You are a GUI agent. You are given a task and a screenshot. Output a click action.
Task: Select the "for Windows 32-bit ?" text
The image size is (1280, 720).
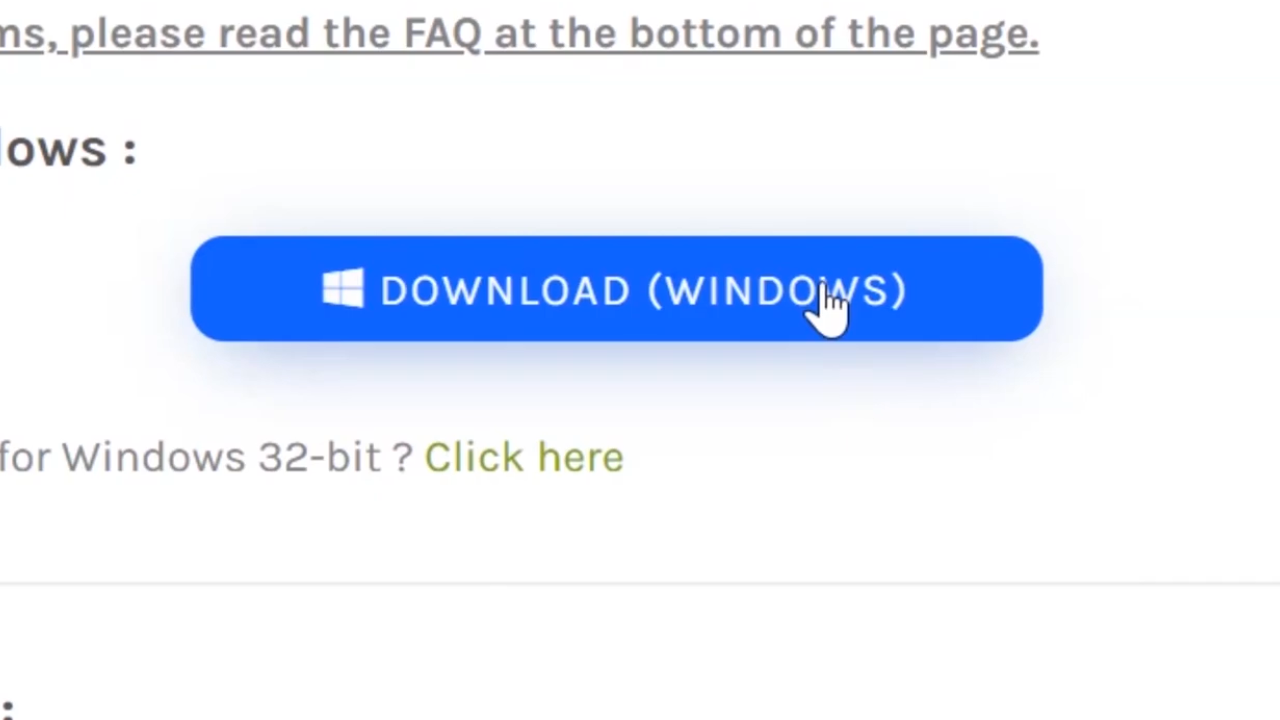pyautogui.click(x=206, y=457)
